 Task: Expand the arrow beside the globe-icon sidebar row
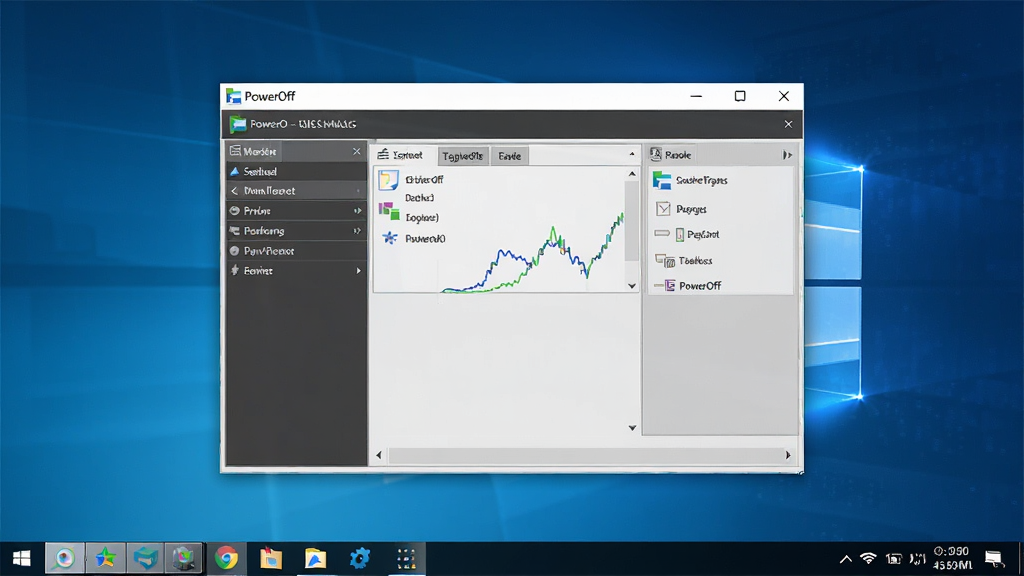[357, 211]
